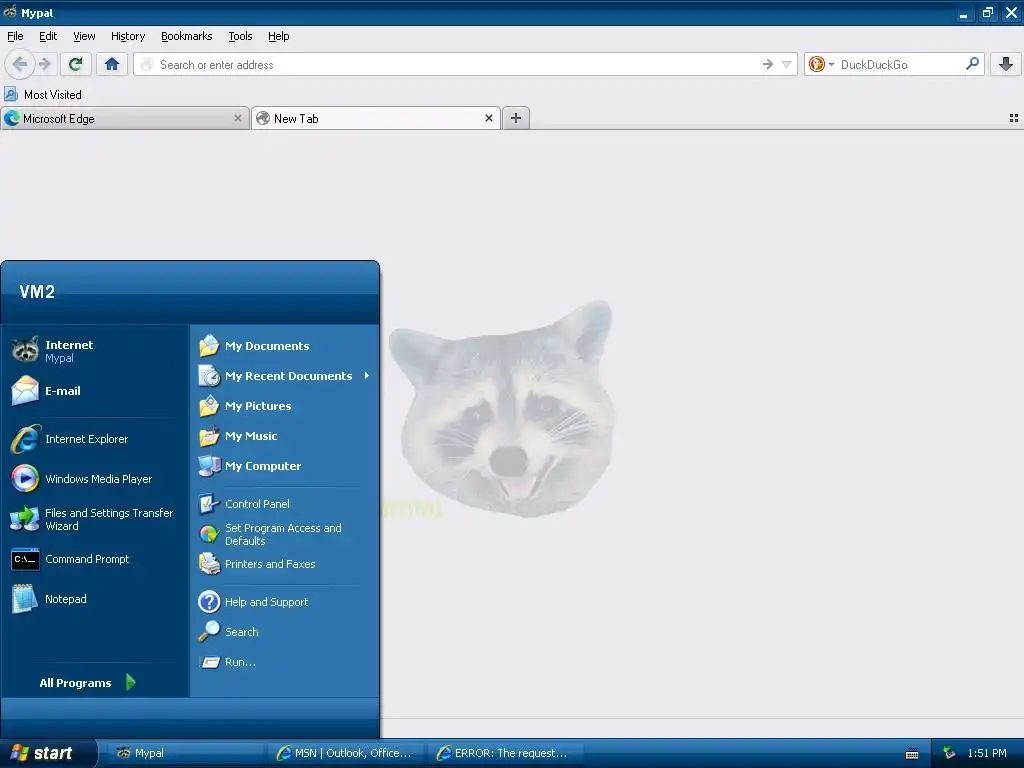
Task: Switch to MSN | Outlook taskbar window
Action: point(346,753)
